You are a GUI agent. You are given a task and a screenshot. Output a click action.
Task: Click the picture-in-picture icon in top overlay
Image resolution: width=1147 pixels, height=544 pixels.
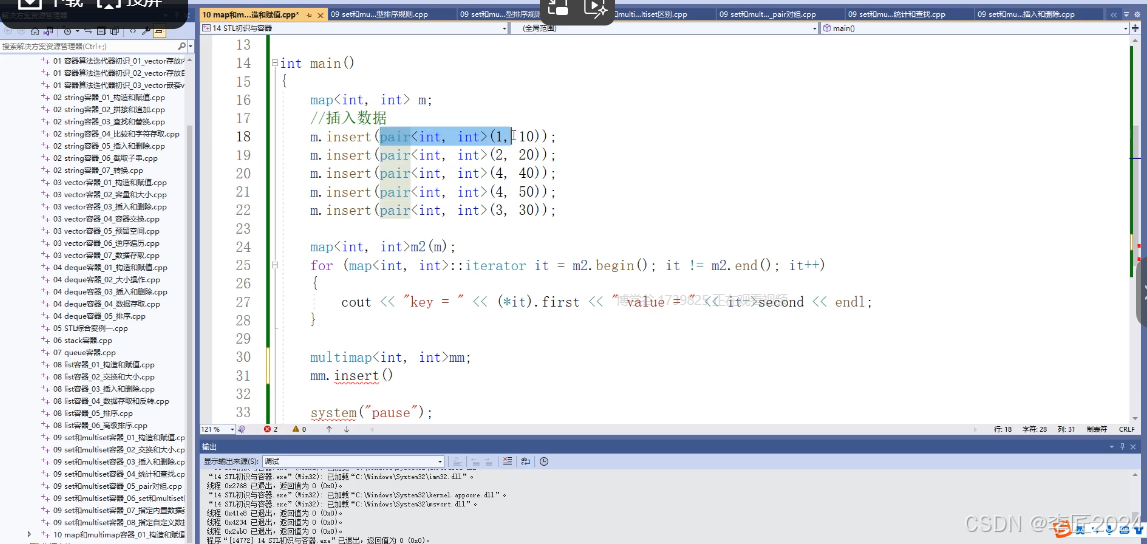click(x=558, y=7)
